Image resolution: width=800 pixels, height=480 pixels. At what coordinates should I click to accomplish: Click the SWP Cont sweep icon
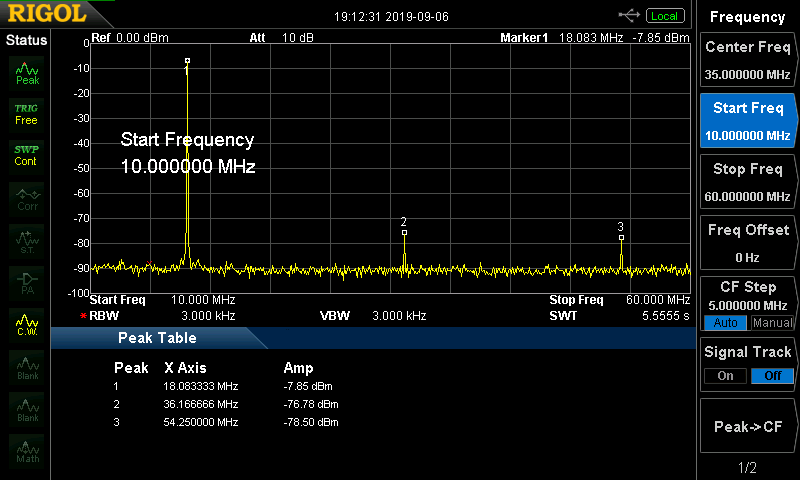(27, 155)
